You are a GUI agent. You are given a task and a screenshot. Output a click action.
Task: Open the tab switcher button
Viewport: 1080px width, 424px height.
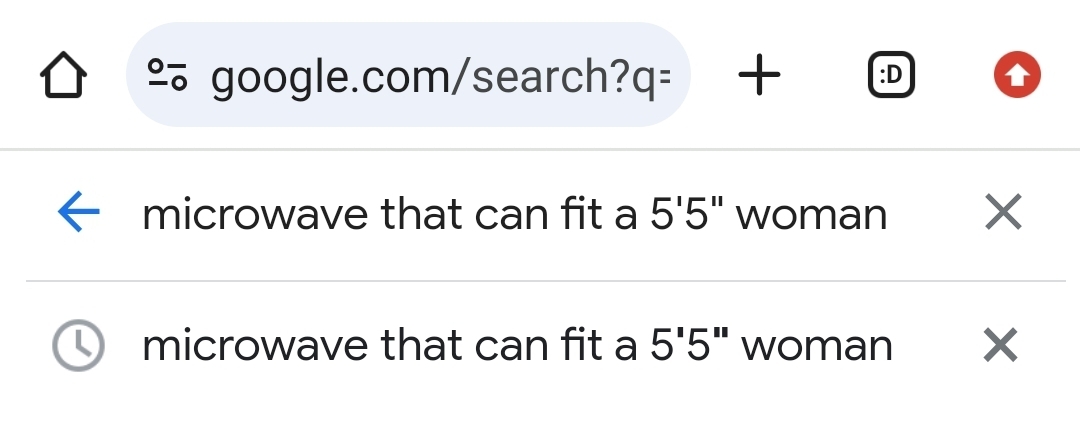pos(890,75)
